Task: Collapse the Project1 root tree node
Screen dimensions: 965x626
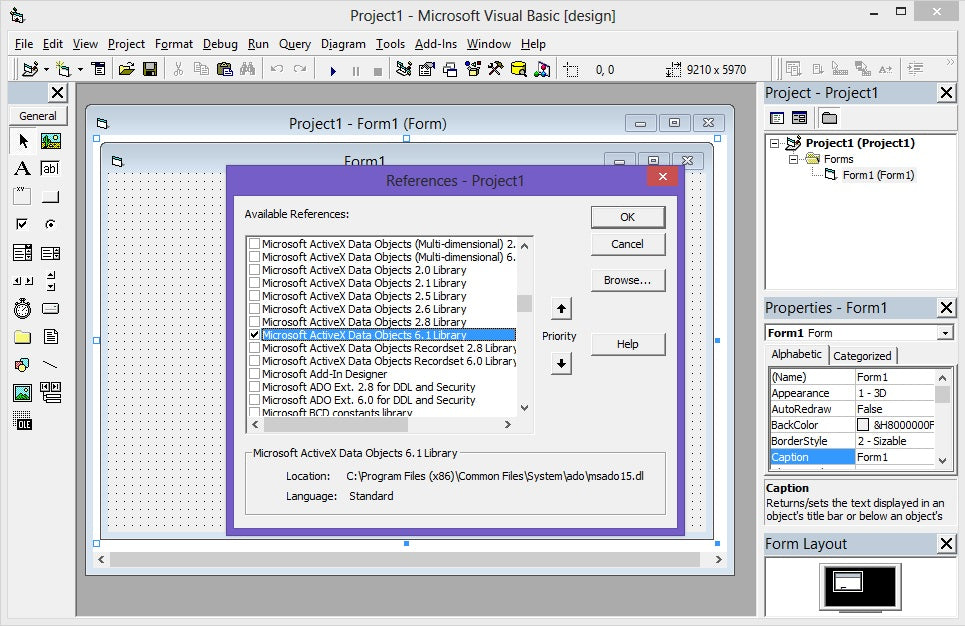Action: click(x=774, y=143)
